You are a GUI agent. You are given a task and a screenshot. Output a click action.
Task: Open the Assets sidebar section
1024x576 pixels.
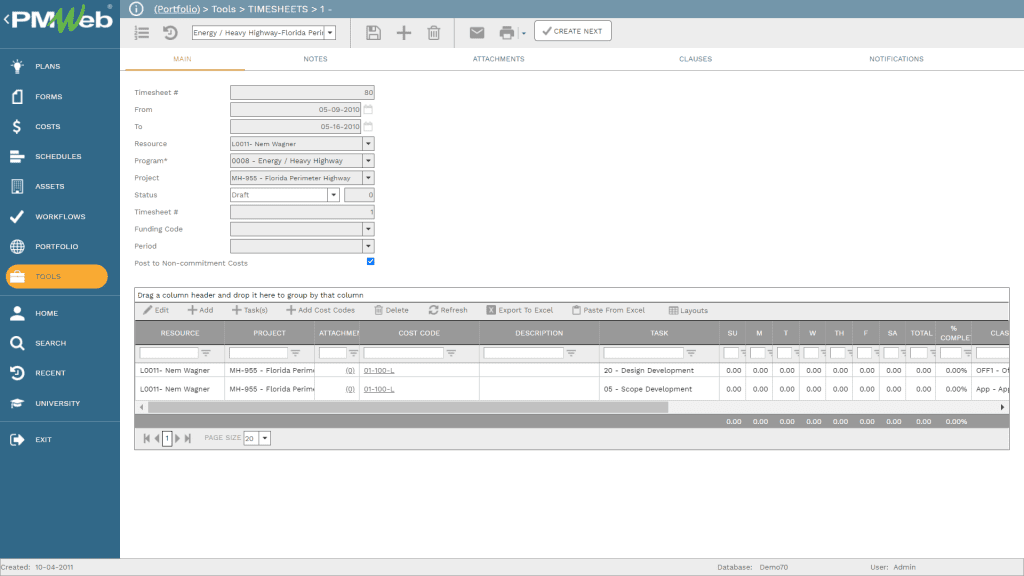49,186
